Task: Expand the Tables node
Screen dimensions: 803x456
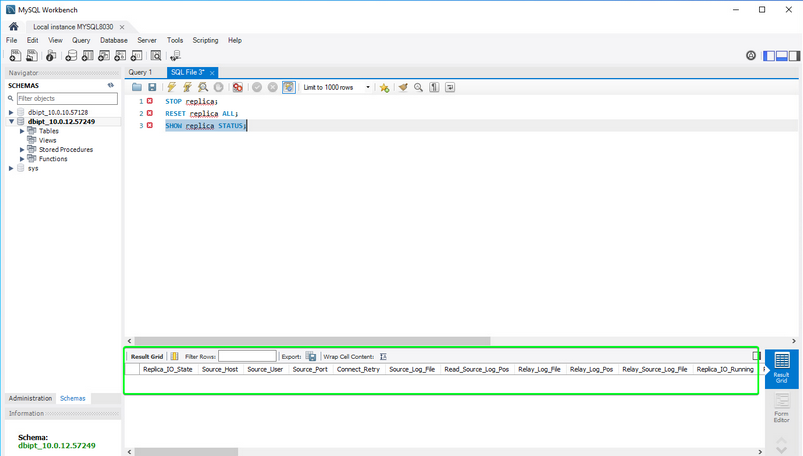Action: click(x=22, y=131)
